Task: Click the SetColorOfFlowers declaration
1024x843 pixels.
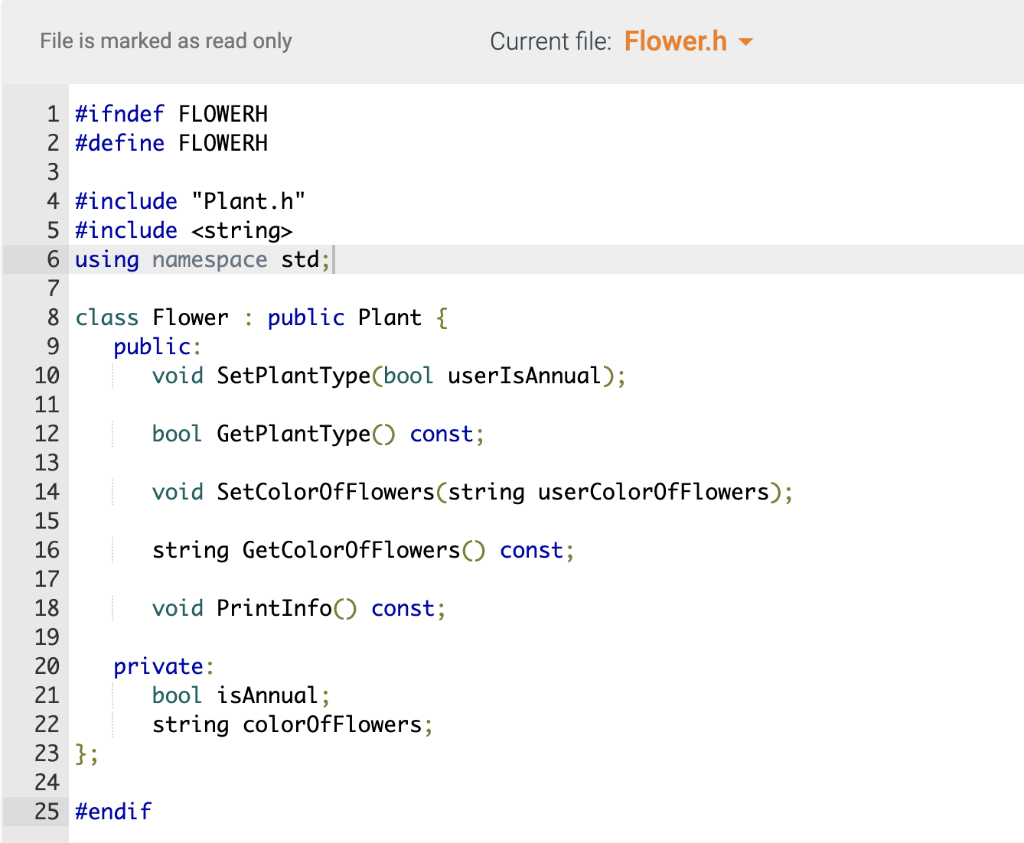Action: coord(472,492)
